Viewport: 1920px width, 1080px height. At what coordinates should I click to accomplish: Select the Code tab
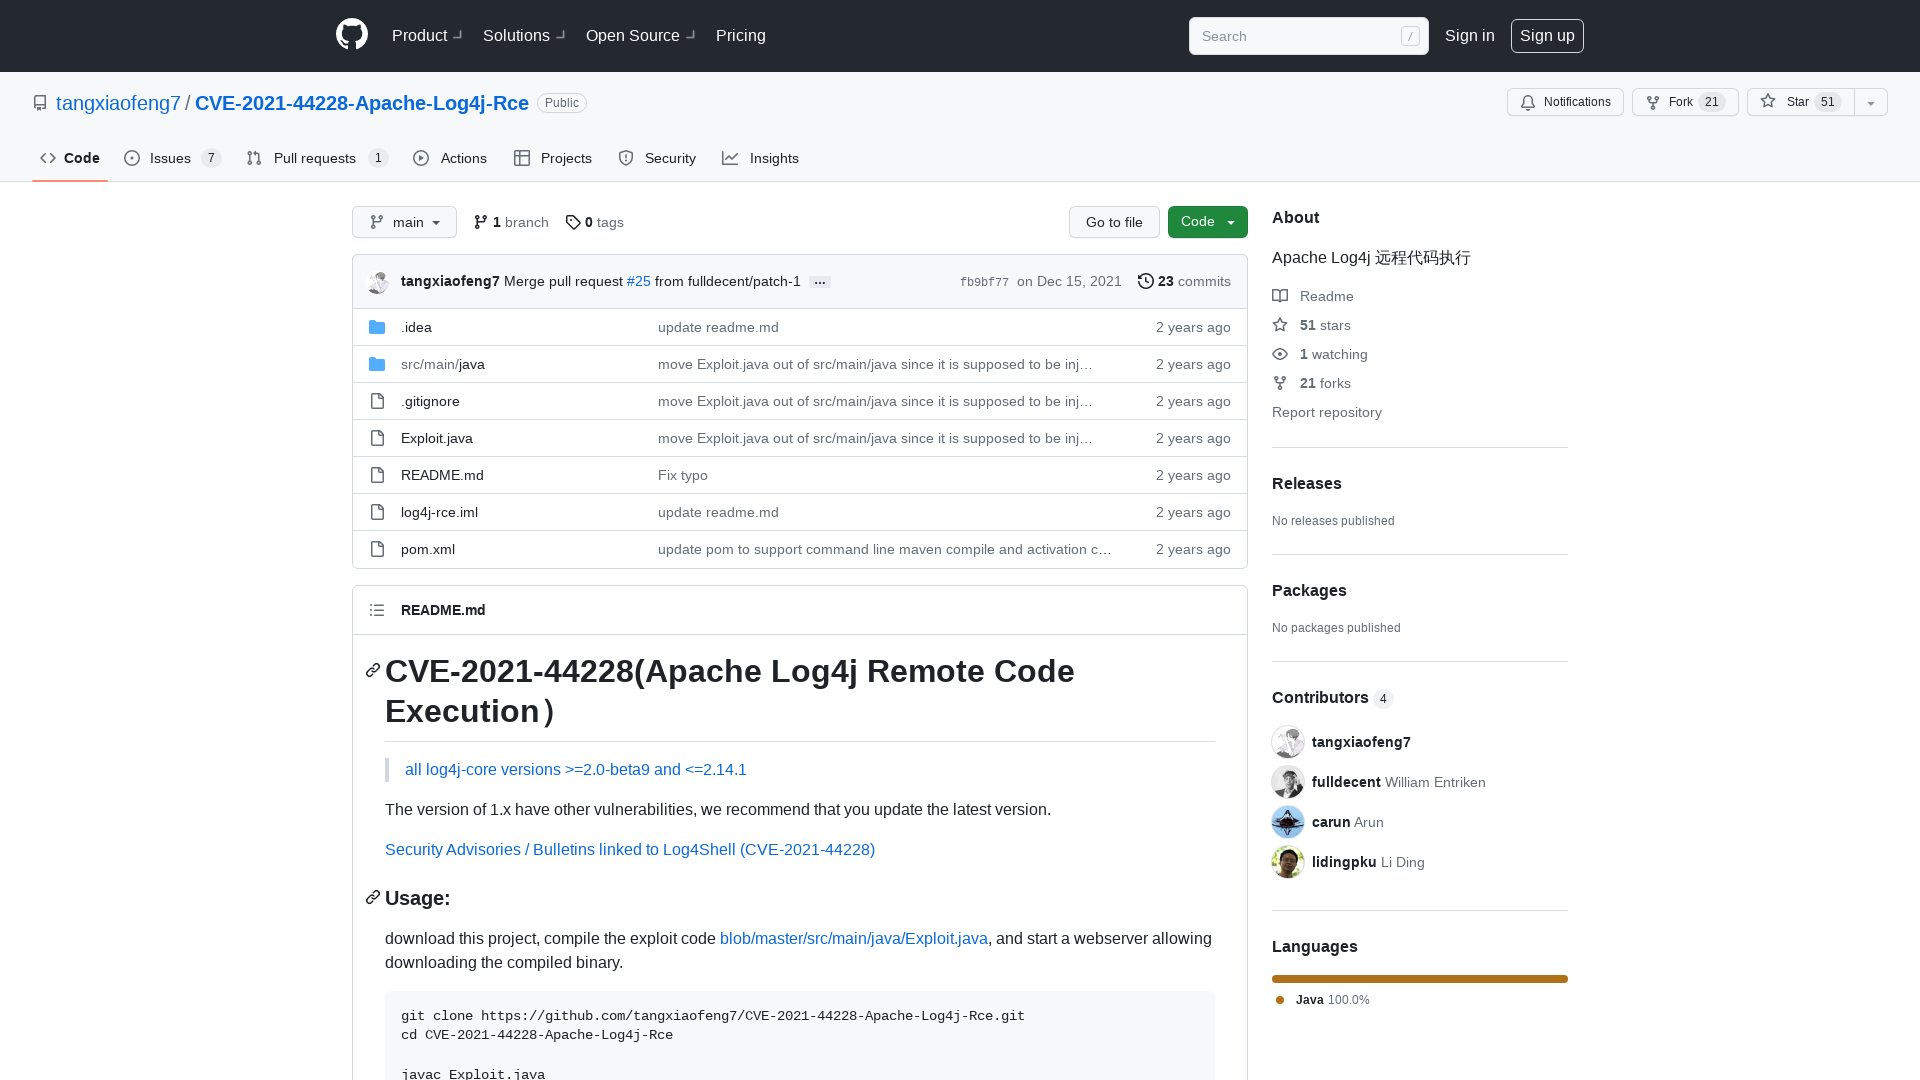(70, 158)
